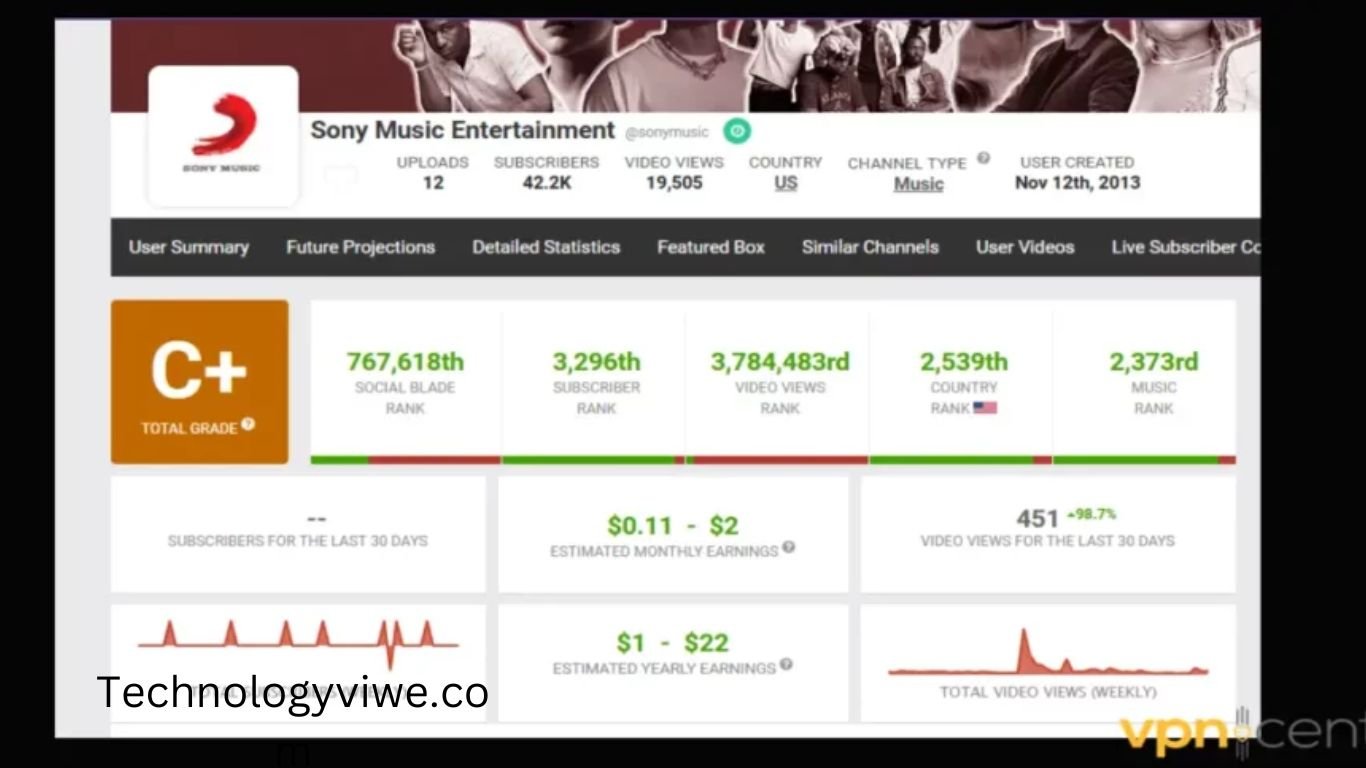Viewport: 1366px width, 768px height.
Task: Click the Nov 12th, 2013 creation date
Action: (1077, 183)
